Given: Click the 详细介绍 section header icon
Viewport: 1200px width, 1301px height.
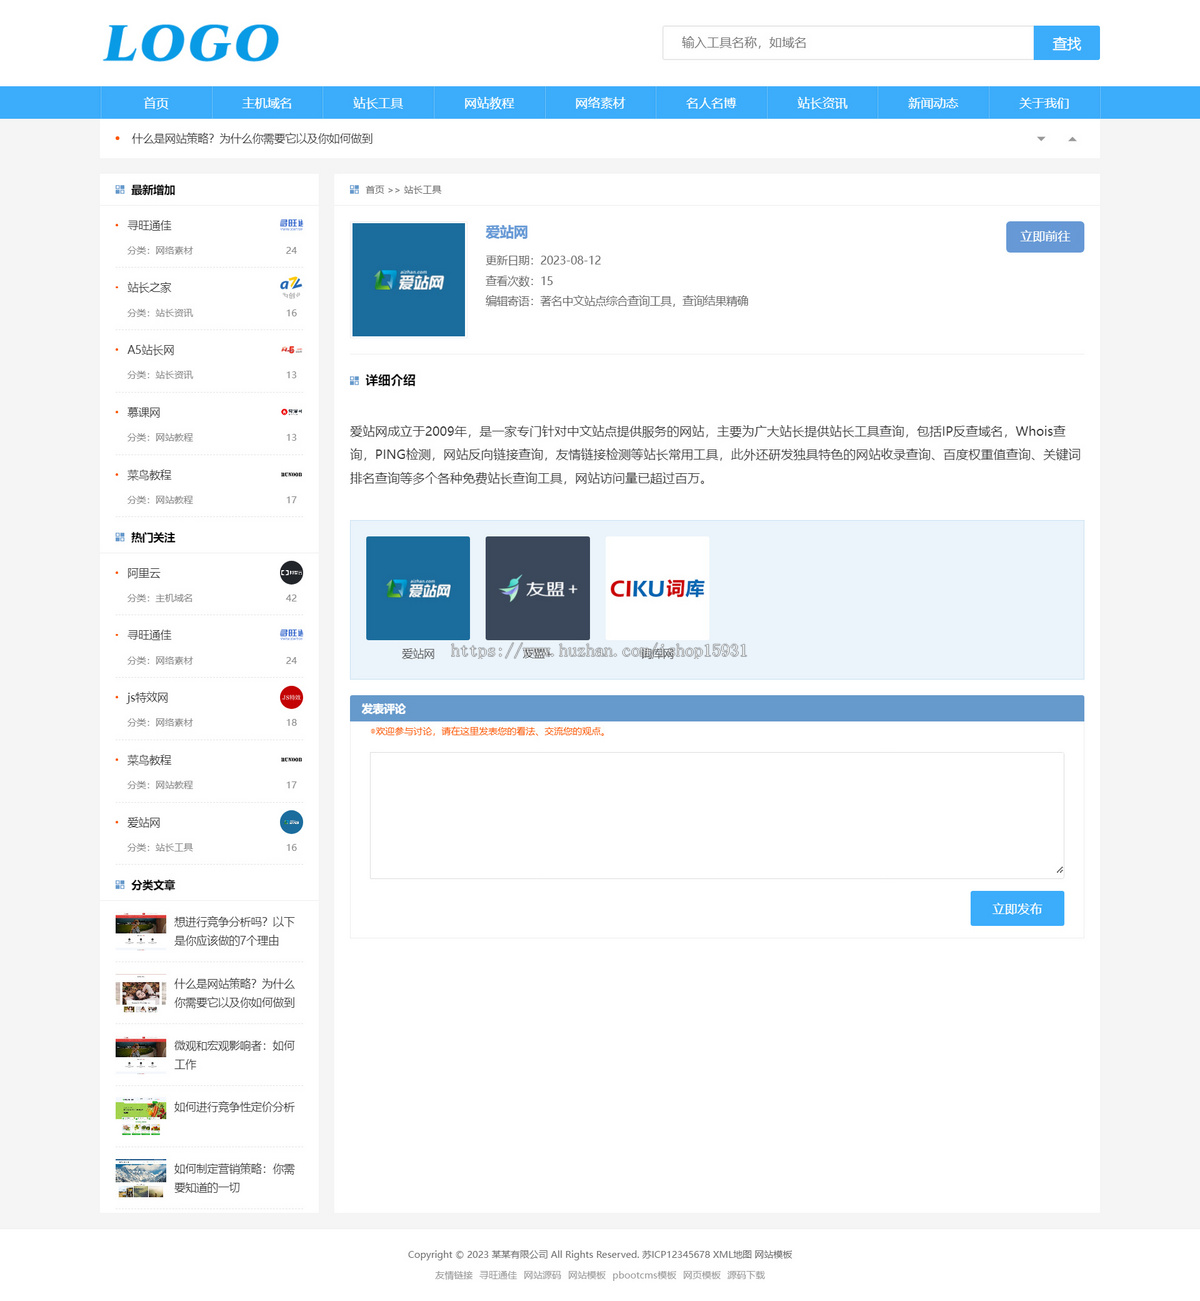Looking at the screenshot, I should (354, 380).
